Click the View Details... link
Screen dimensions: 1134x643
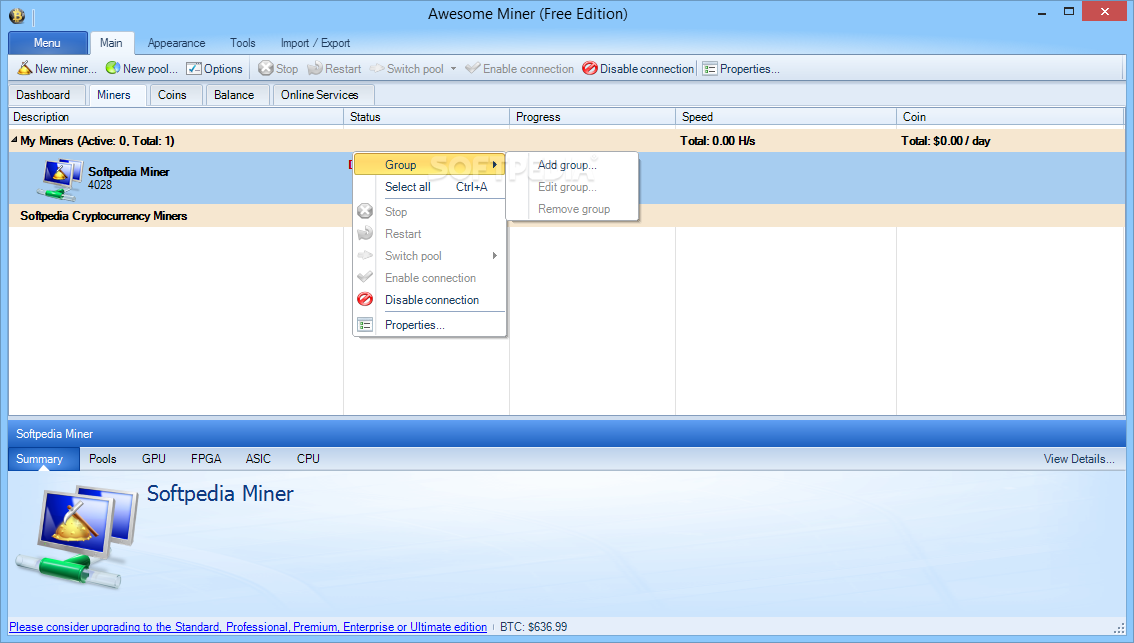click(x=1079, y=459)
